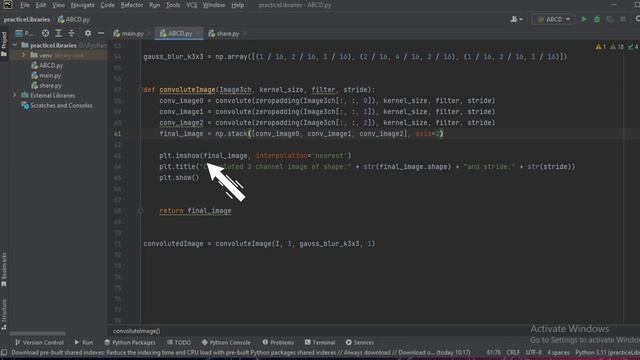Expand the venv folder
Screen dimensions: 640x360
(x=24, y=55)
